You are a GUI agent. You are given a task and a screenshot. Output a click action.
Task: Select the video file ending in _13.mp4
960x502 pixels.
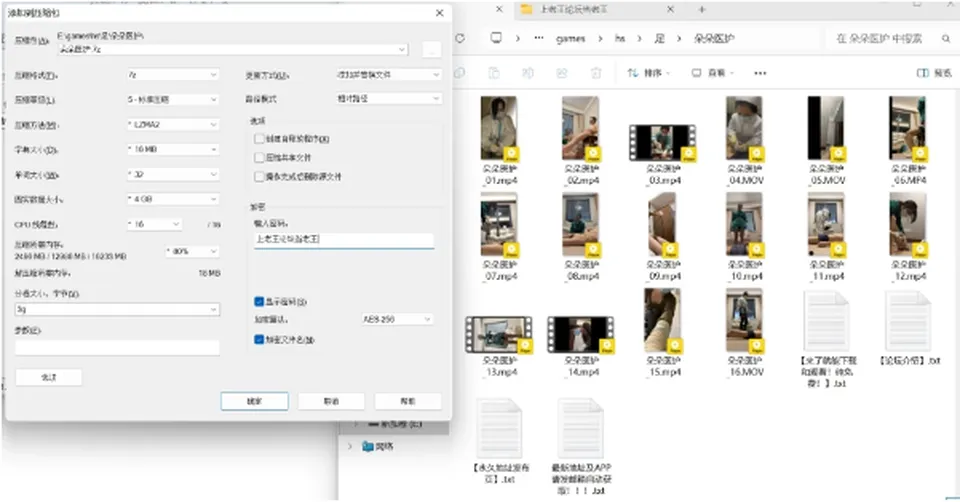tap(500, 347)
